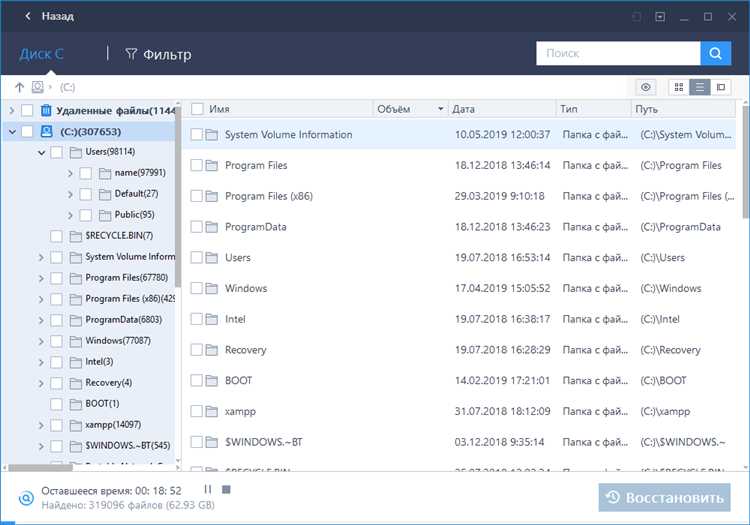Click folder icon of Program Files list row
Viewport: 750px width, 525px height.
[211, 165]
